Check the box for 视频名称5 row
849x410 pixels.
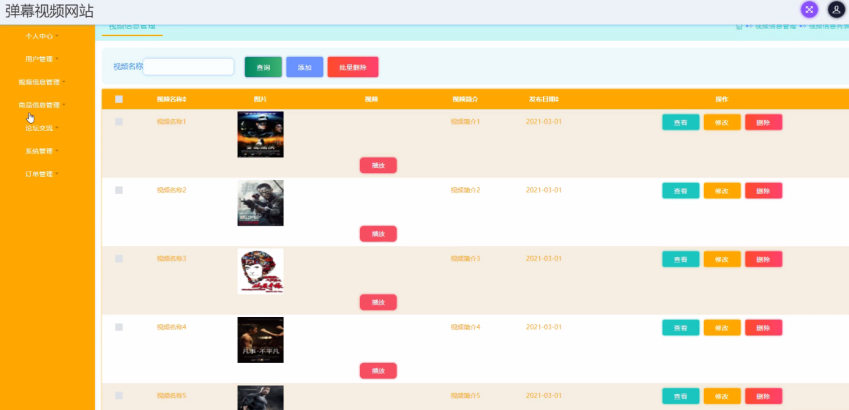pyautogui.click(x=119, y=396)
